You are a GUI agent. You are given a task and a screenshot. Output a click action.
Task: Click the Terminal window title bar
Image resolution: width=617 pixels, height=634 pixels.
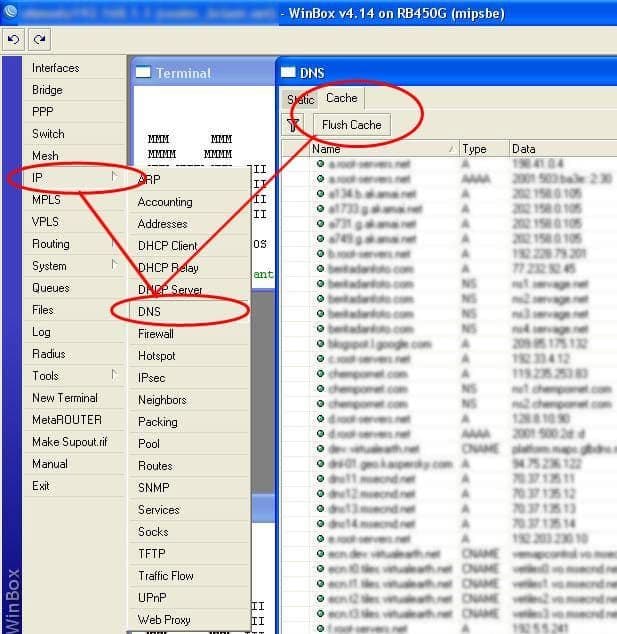coord(204,73)
